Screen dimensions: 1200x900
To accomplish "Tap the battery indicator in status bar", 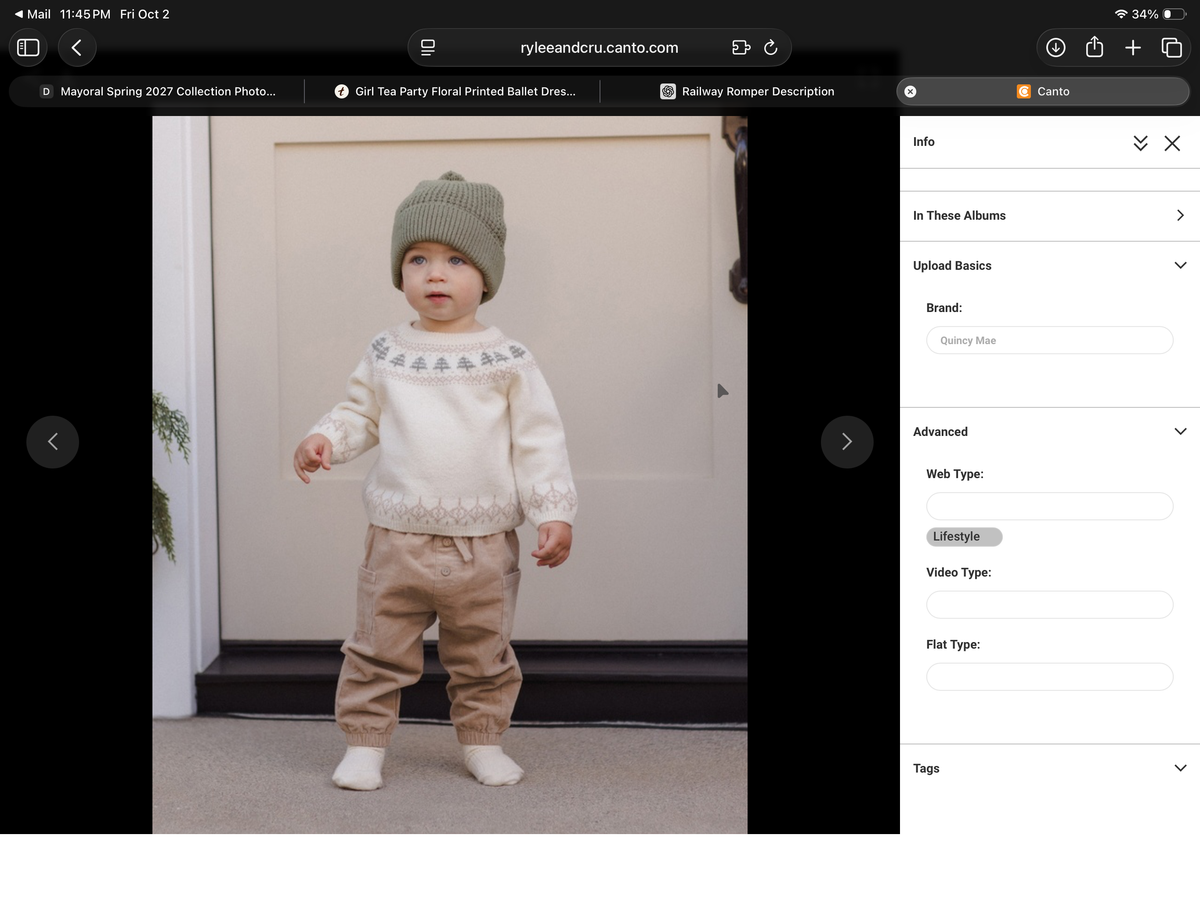I will (1174, 14).
